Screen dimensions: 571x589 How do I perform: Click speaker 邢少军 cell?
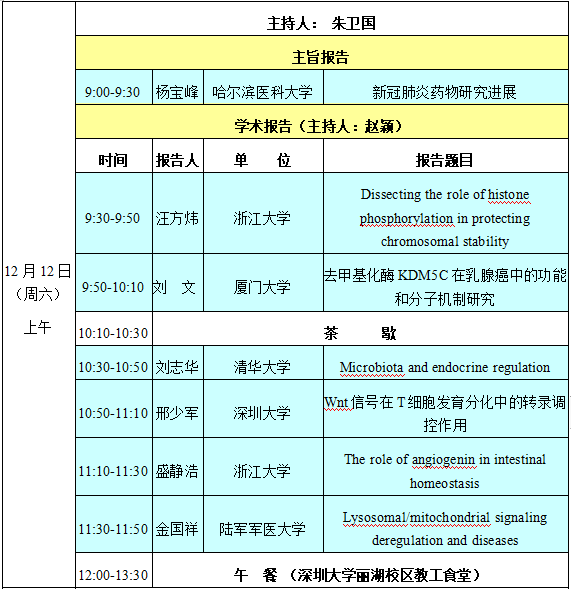click(x=178, y=409)
